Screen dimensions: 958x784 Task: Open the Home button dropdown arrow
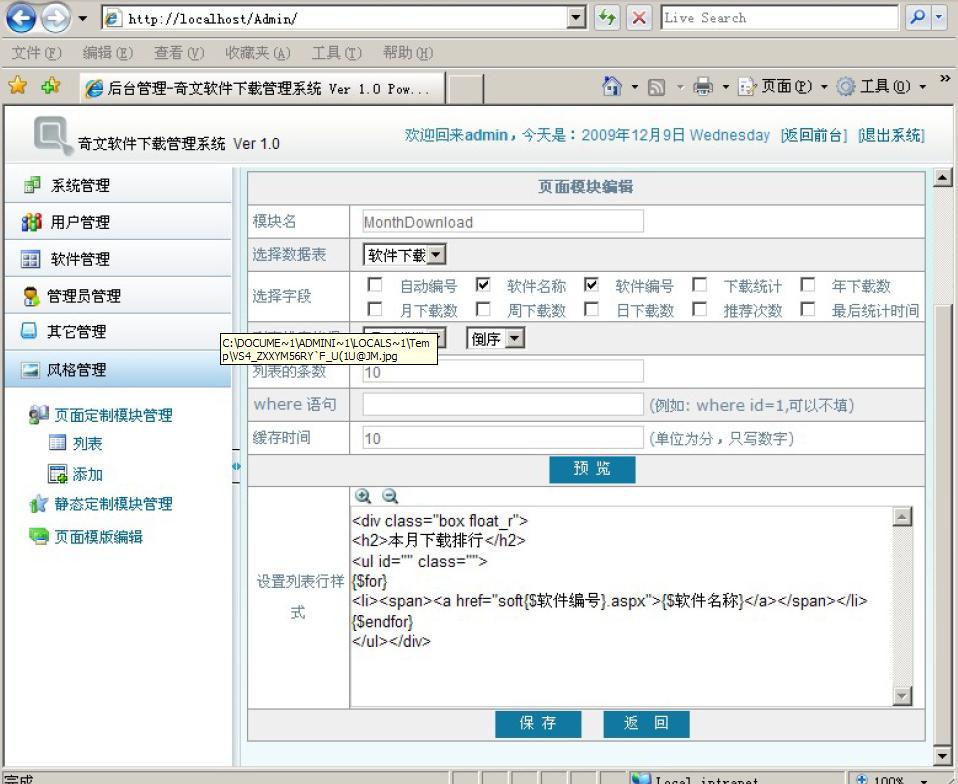635,87
